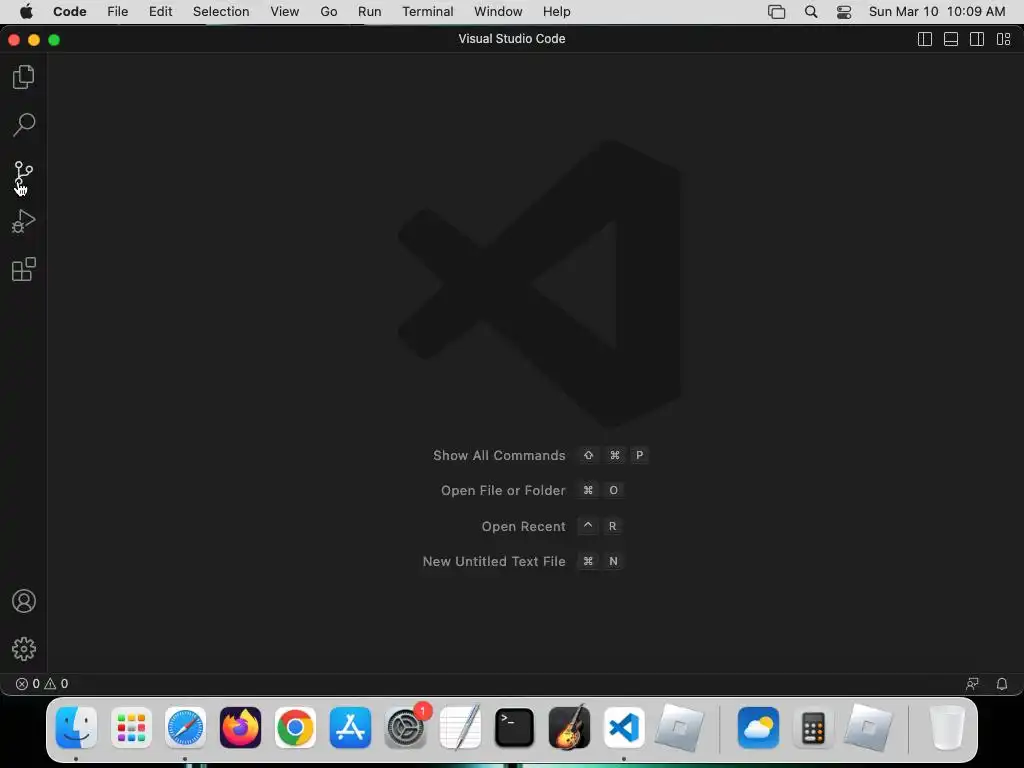Open the Apple menu
1024x768 pixels.
click(26, 12)
